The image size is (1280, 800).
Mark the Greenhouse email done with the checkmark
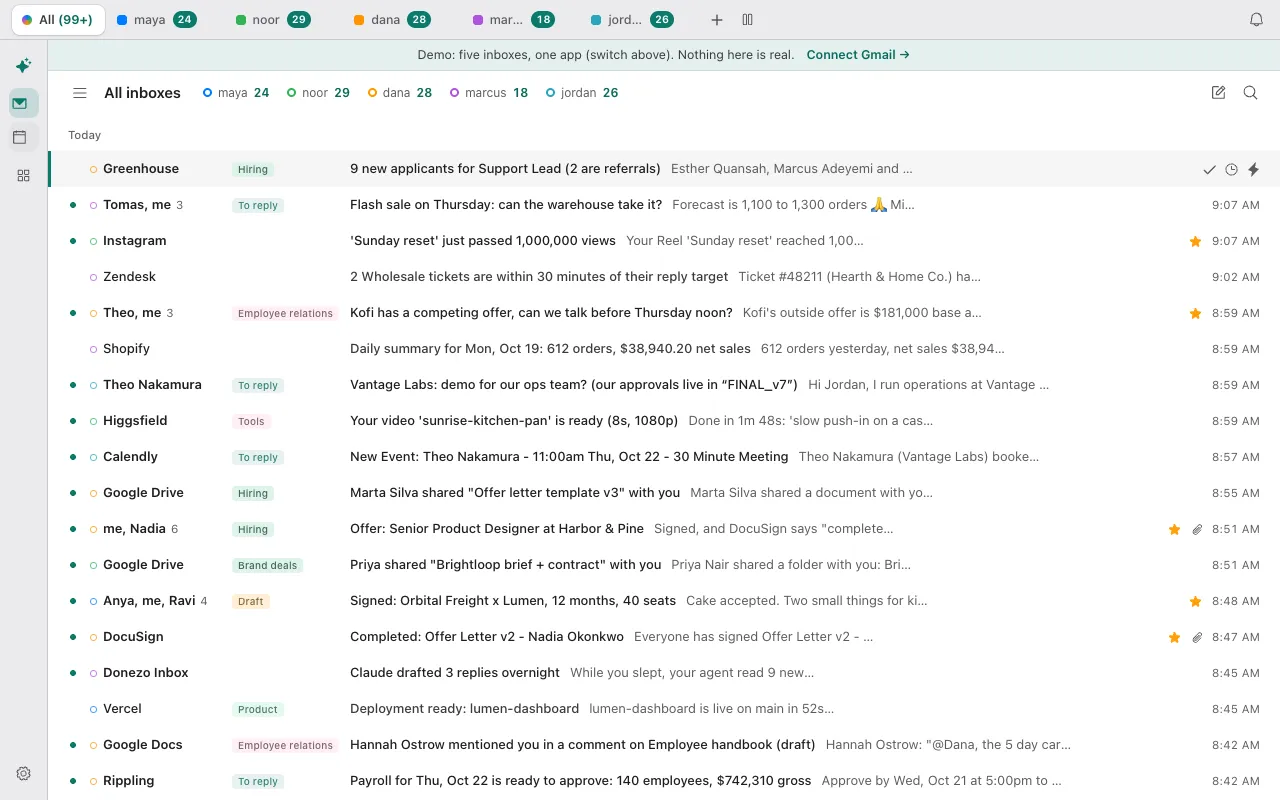pyautogui.click(x=1209, y=170)
